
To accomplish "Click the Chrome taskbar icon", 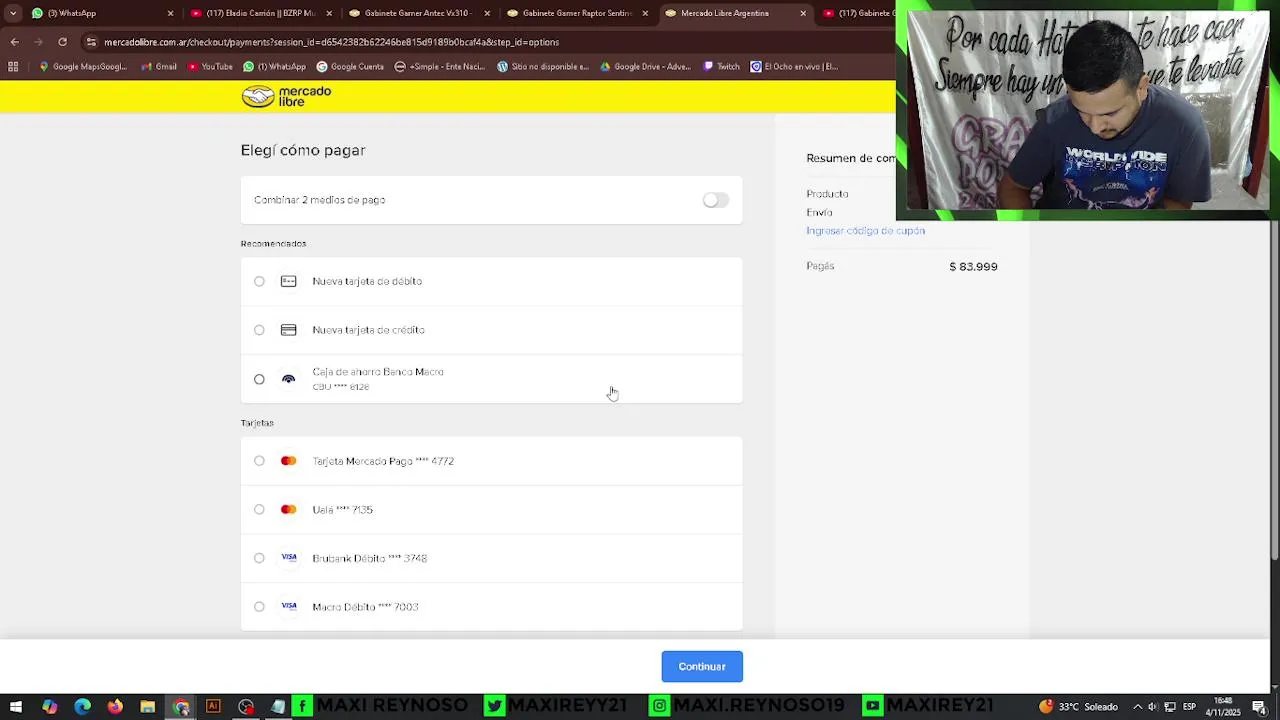I will (x=181, y=707).
